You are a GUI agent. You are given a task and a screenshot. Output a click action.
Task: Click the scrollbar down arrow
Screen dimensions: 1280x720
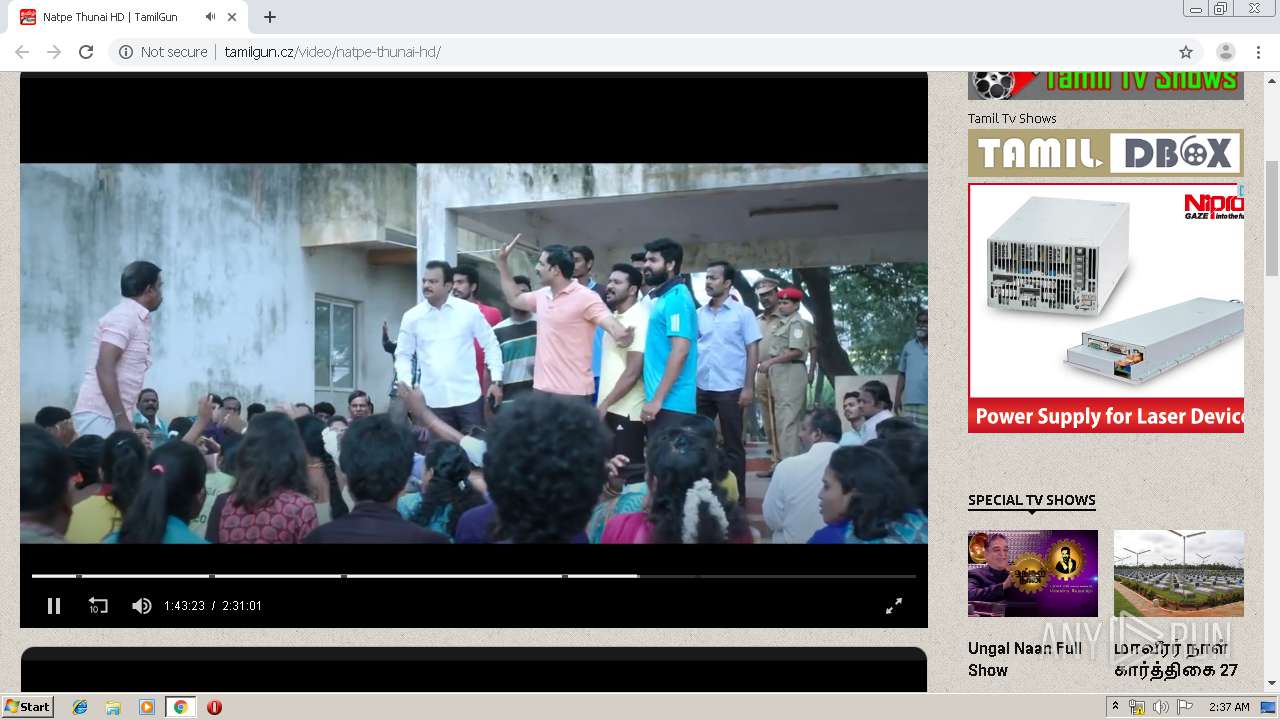(1272, 684)
